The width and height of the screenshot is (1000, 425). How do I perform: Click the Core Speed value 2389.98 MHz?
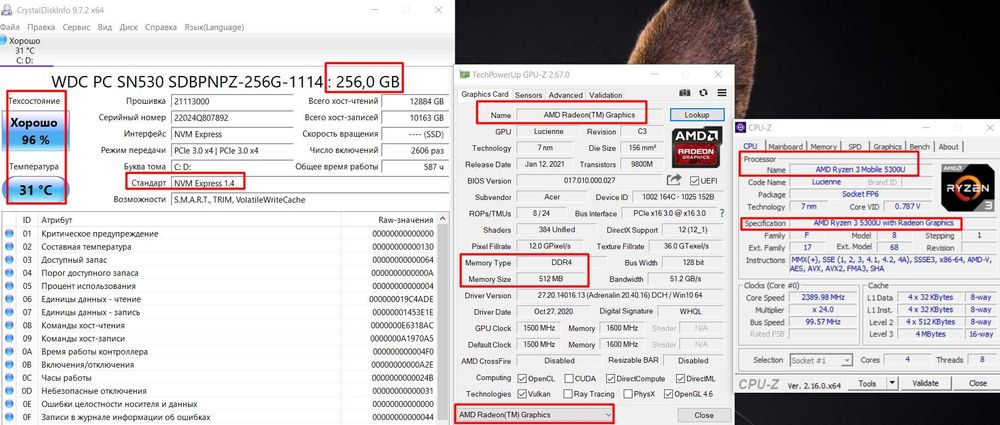(x=824, y=297)
